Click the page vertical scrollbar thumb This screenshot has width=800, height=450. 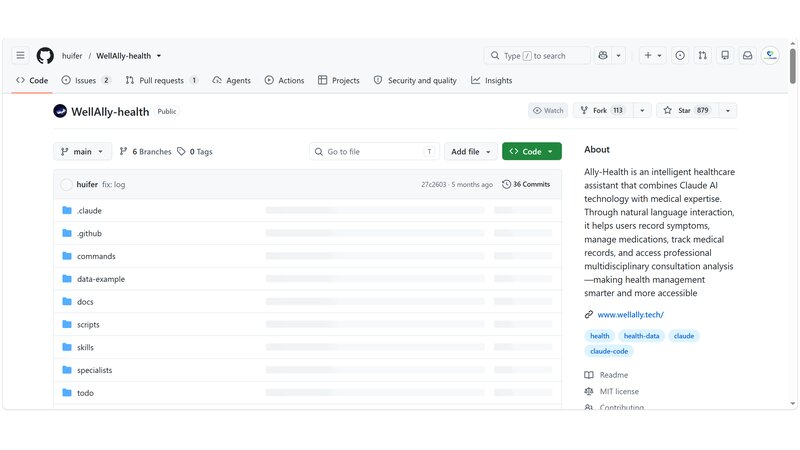(792, 66)
